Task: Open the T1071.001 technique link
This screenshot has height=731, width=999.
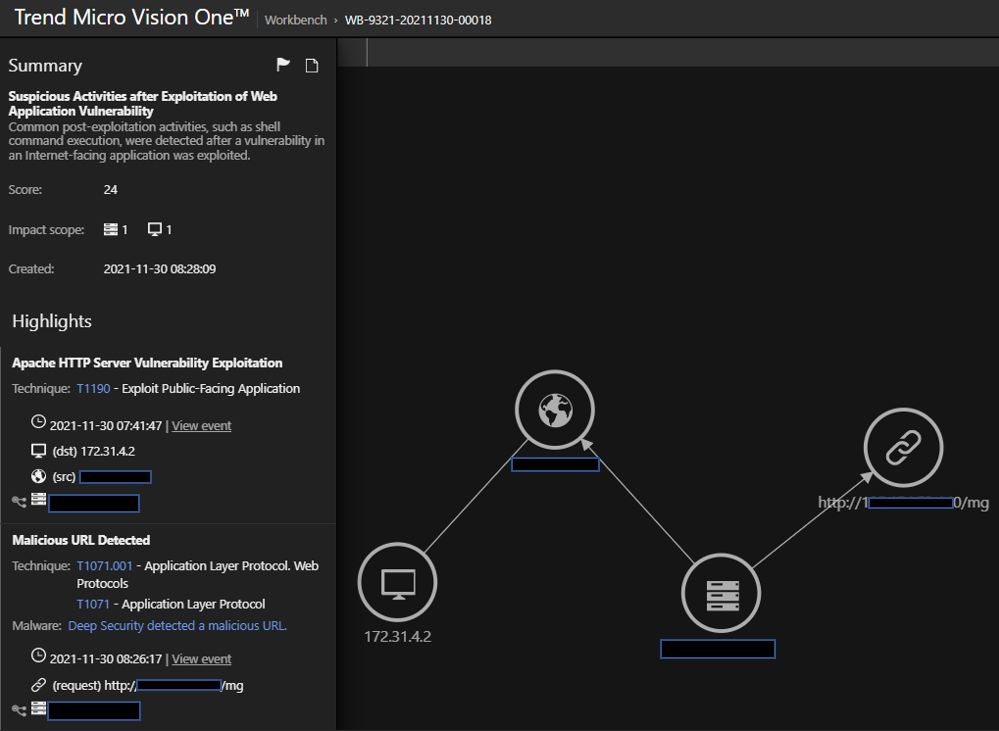Action: click(x=104, y=566)
